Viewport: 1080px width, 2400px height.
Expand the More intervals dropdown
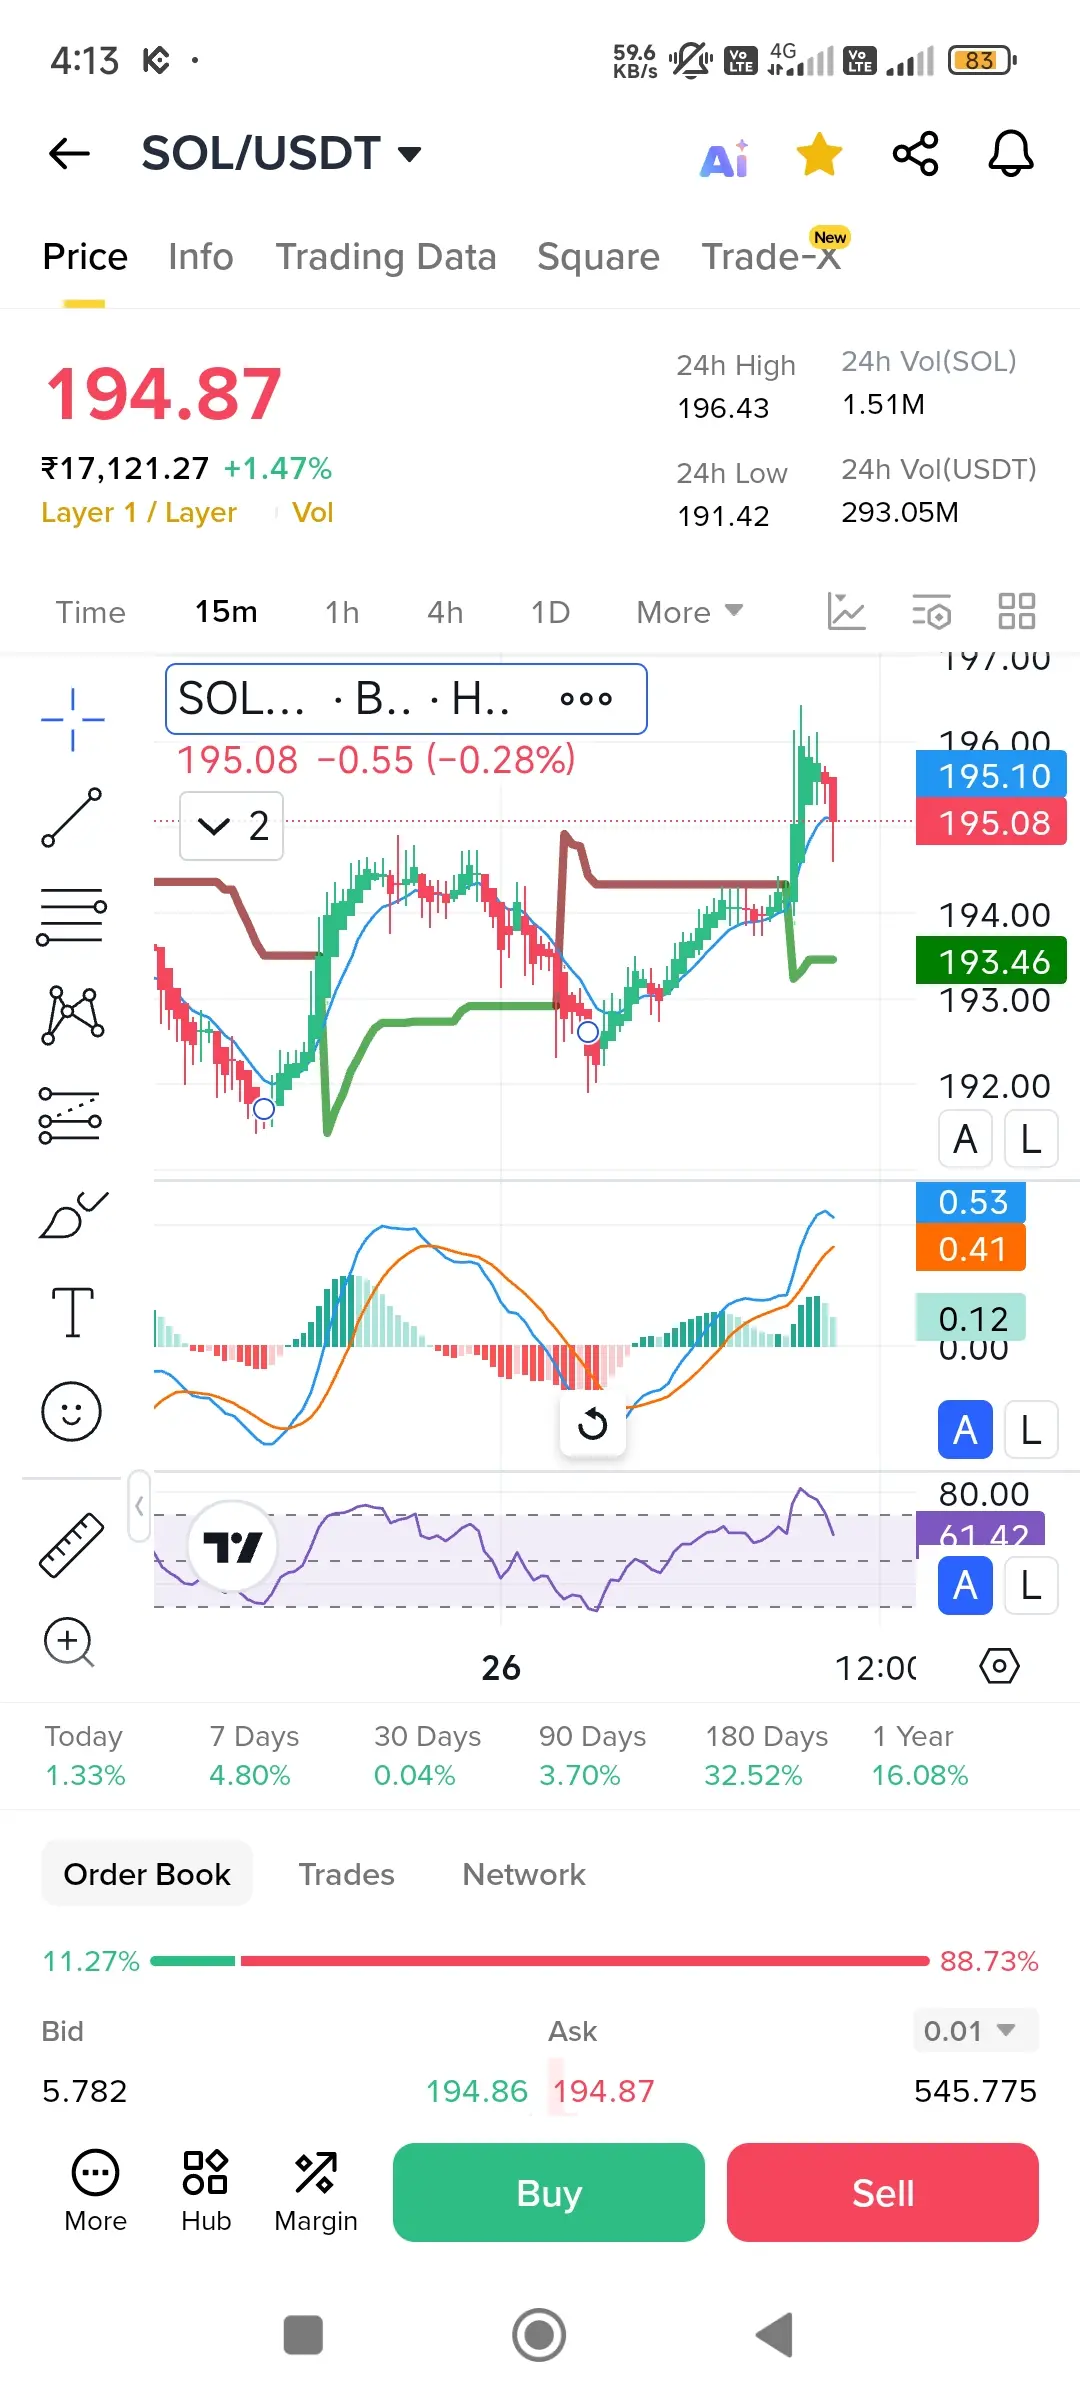[x=689, y=612]
